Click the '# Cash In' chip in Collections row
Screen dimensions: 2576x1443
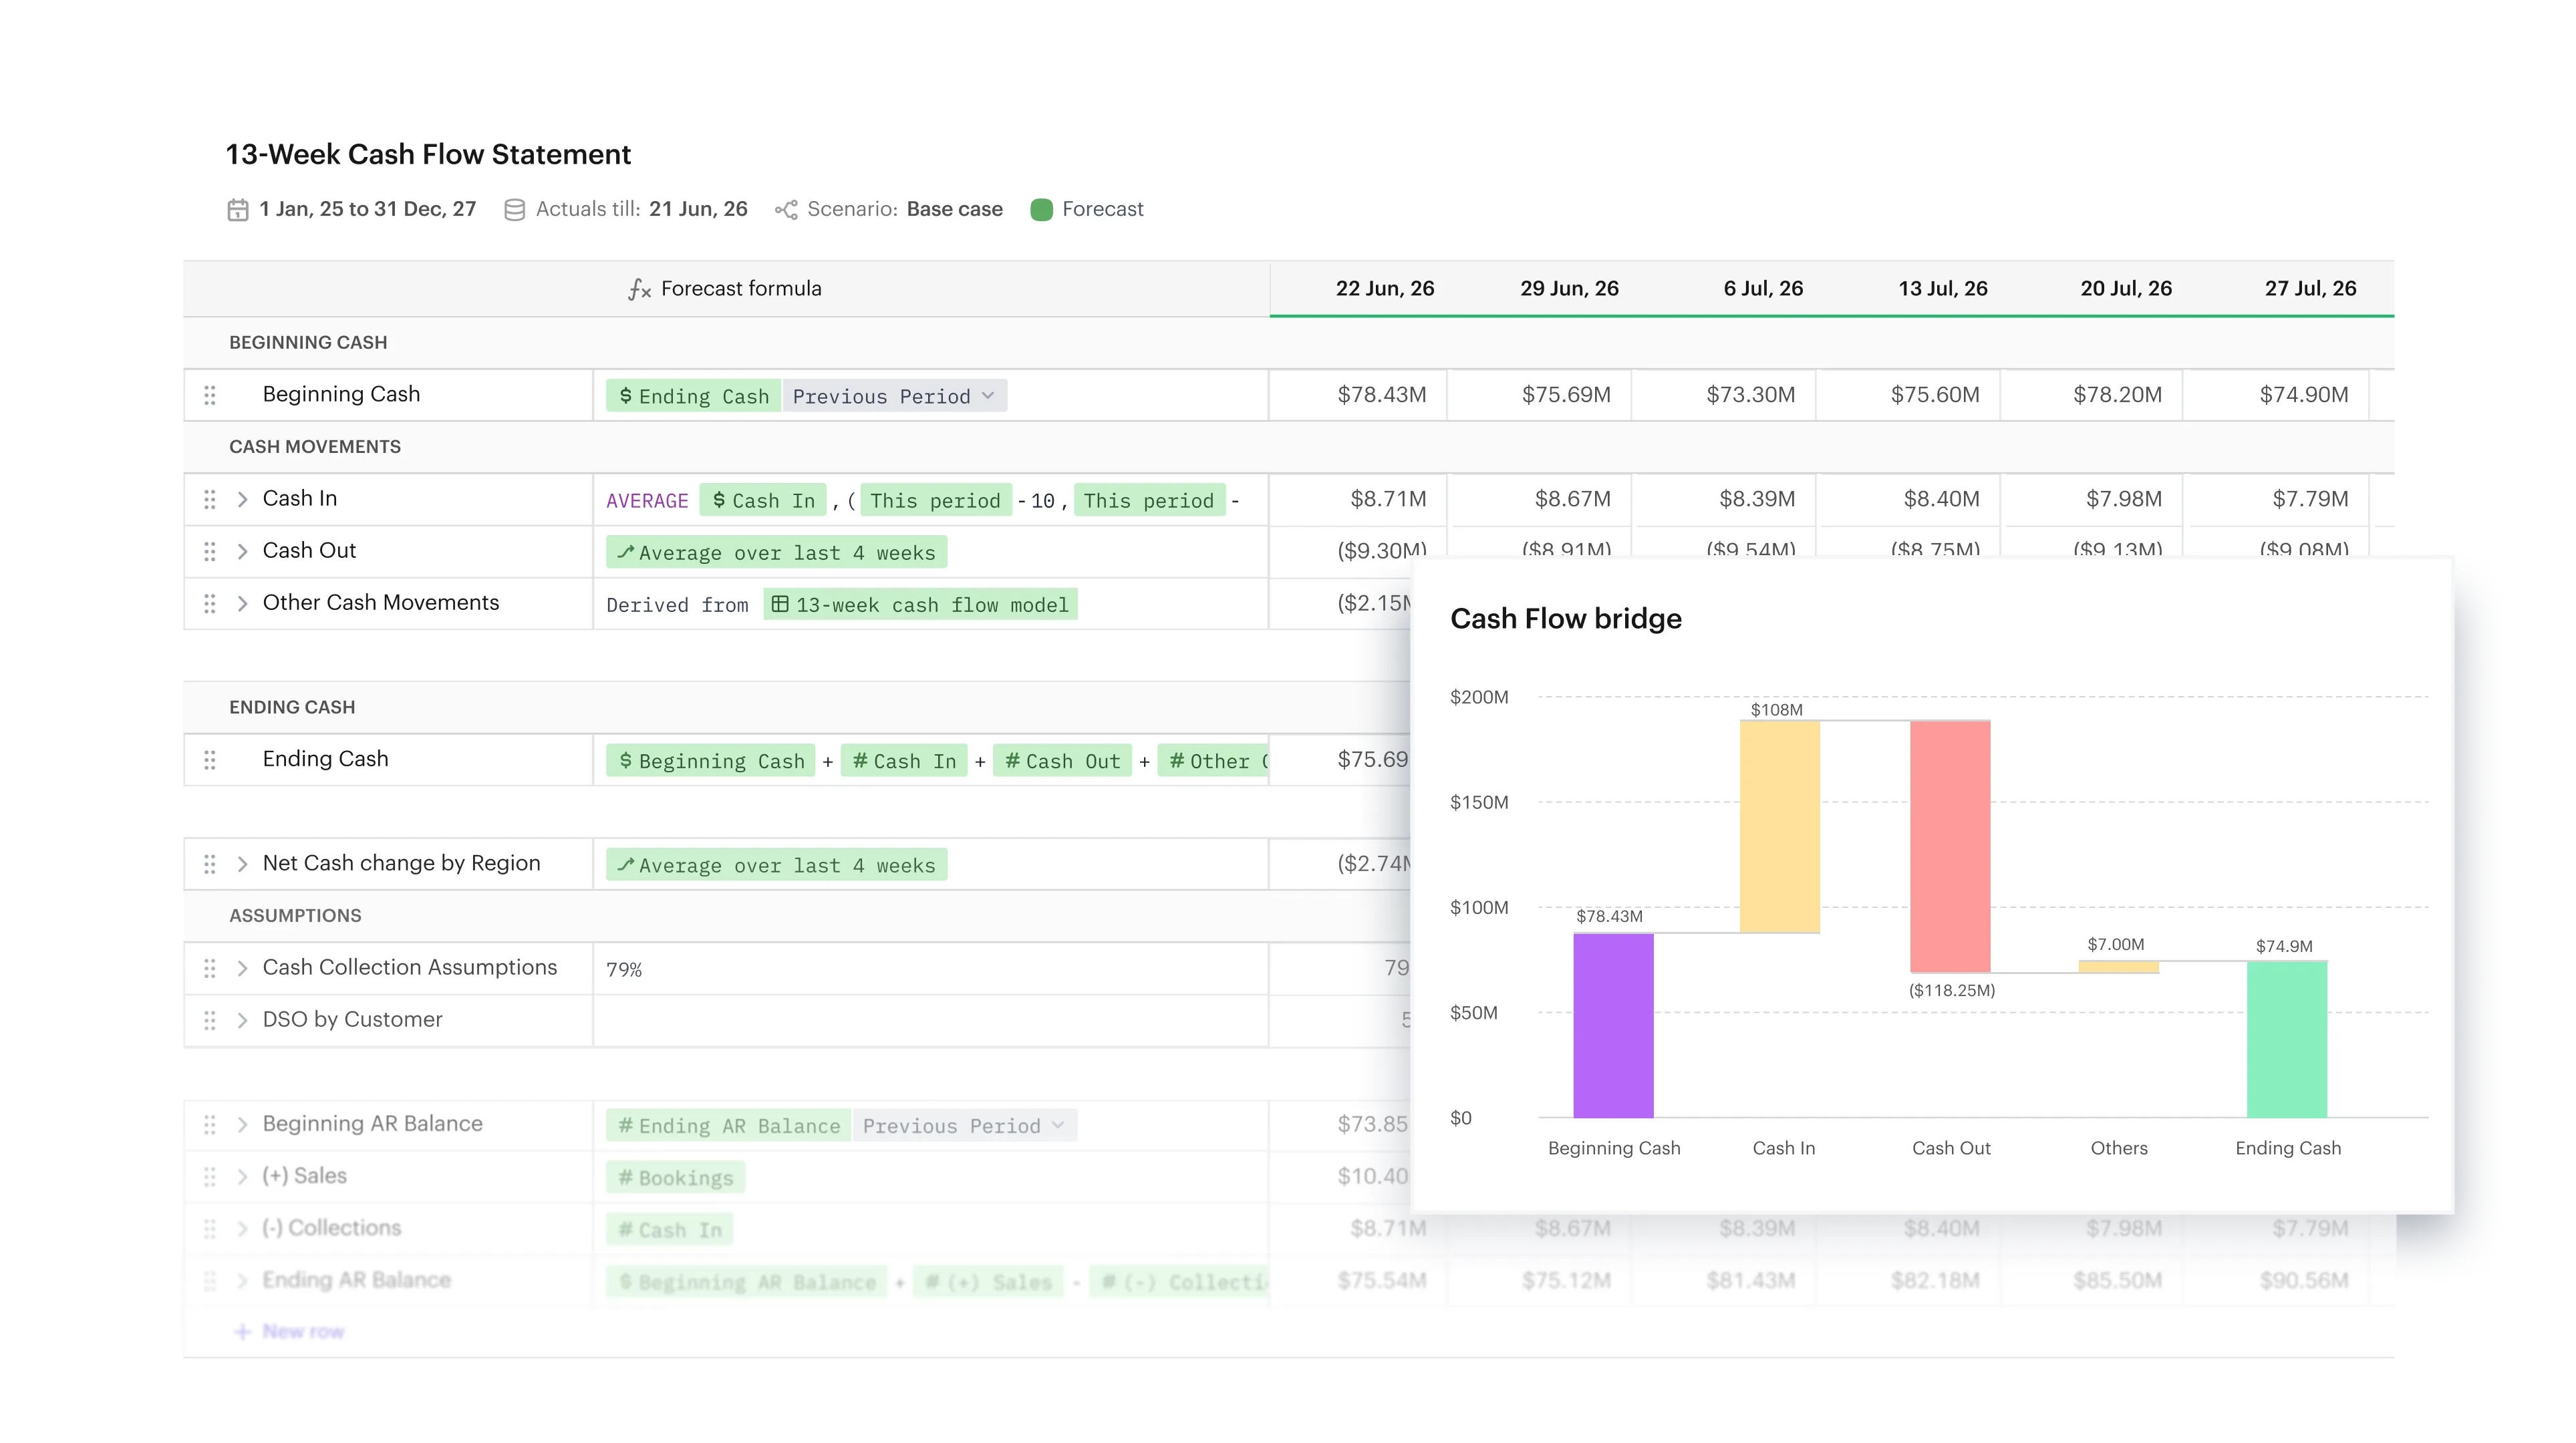coord(669,1229)
